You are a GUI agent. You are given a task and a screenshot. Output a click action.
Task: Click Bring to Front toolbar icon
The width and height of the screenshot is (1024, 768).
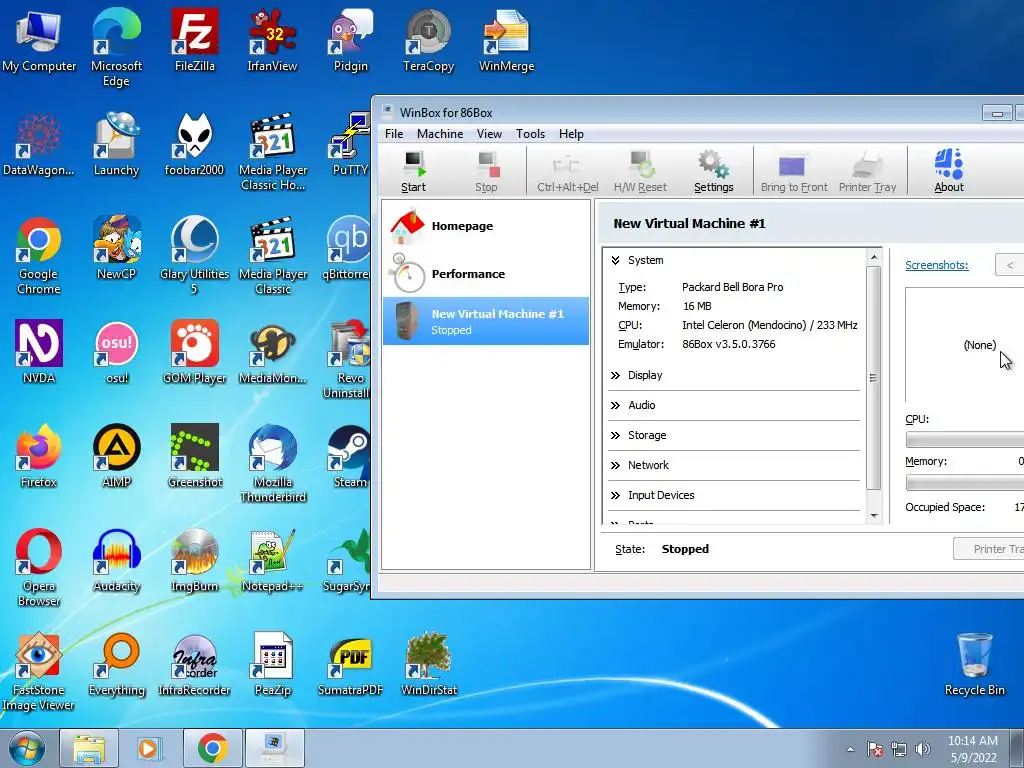coord(794,171)
